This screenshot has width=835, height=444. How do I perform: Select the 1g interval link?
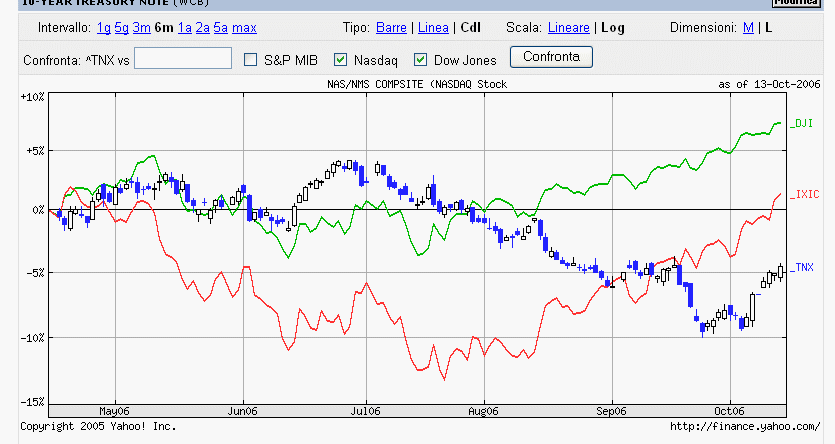[x=104, y=28]
